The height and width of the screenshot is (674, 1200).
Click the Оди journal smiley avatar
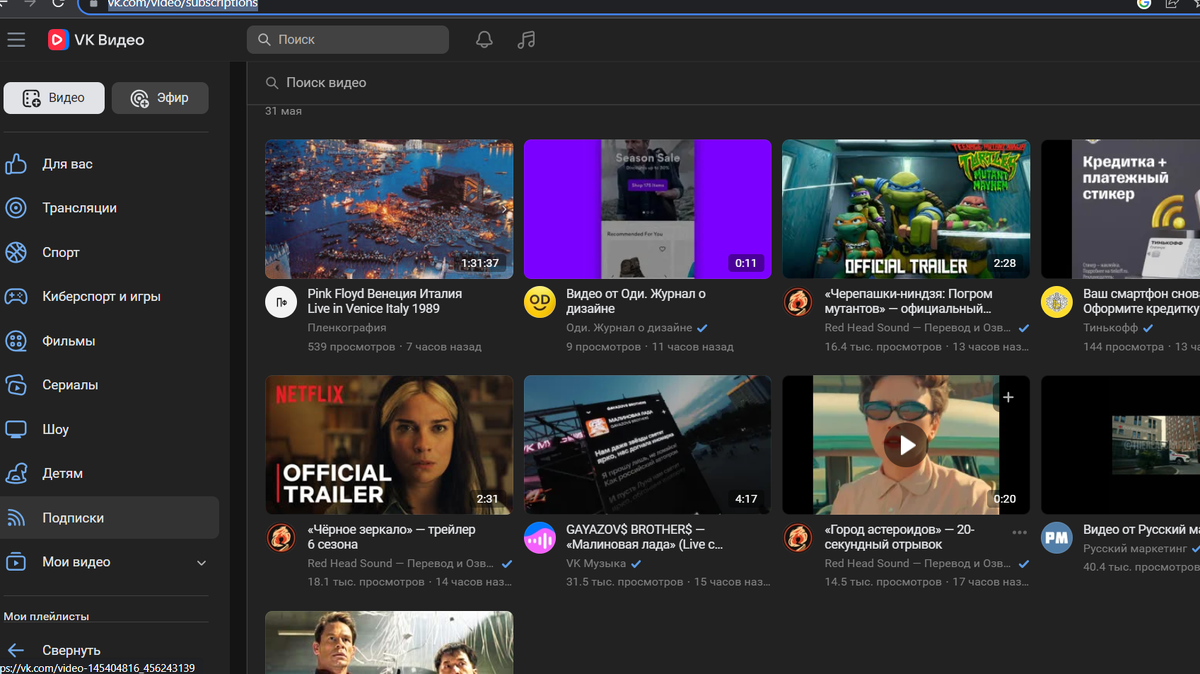[540, 302]
